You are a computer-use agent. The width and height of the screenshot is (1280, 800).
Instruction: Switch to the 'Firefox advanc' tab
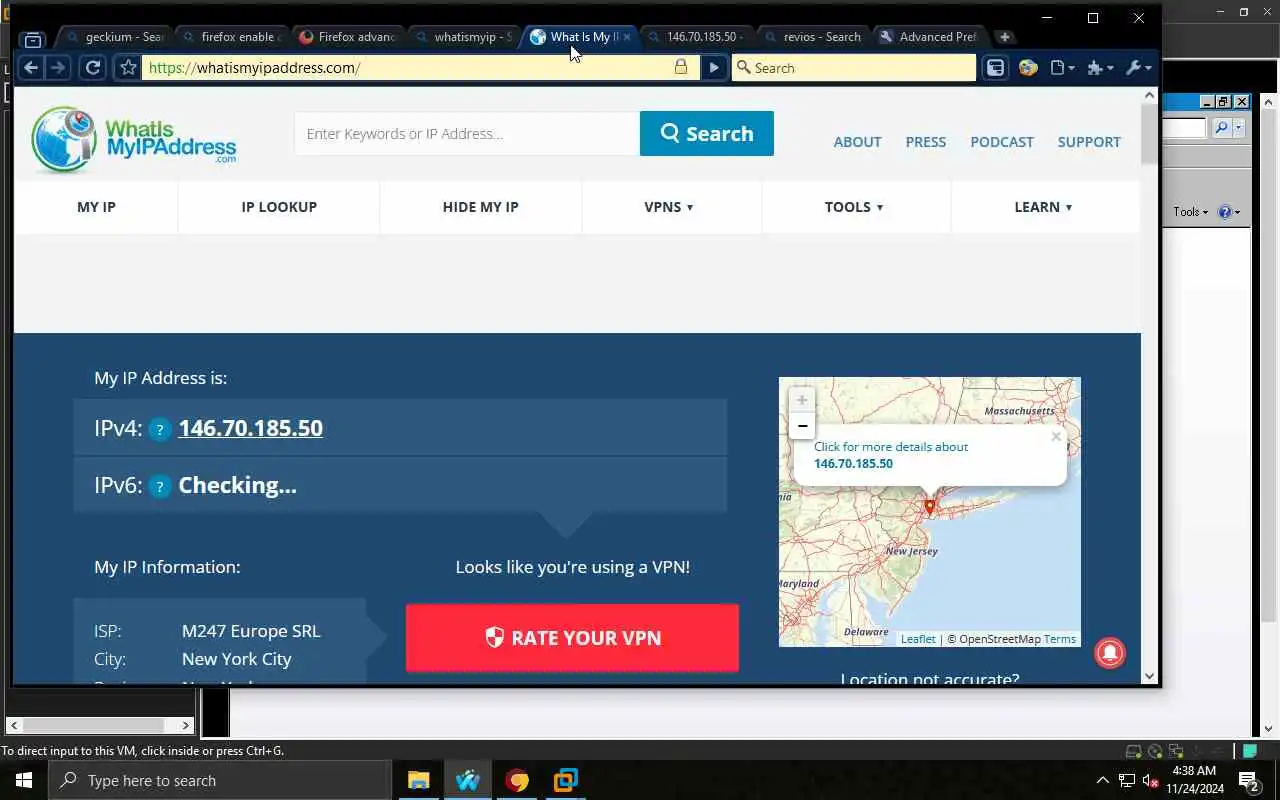click(348, 37)
